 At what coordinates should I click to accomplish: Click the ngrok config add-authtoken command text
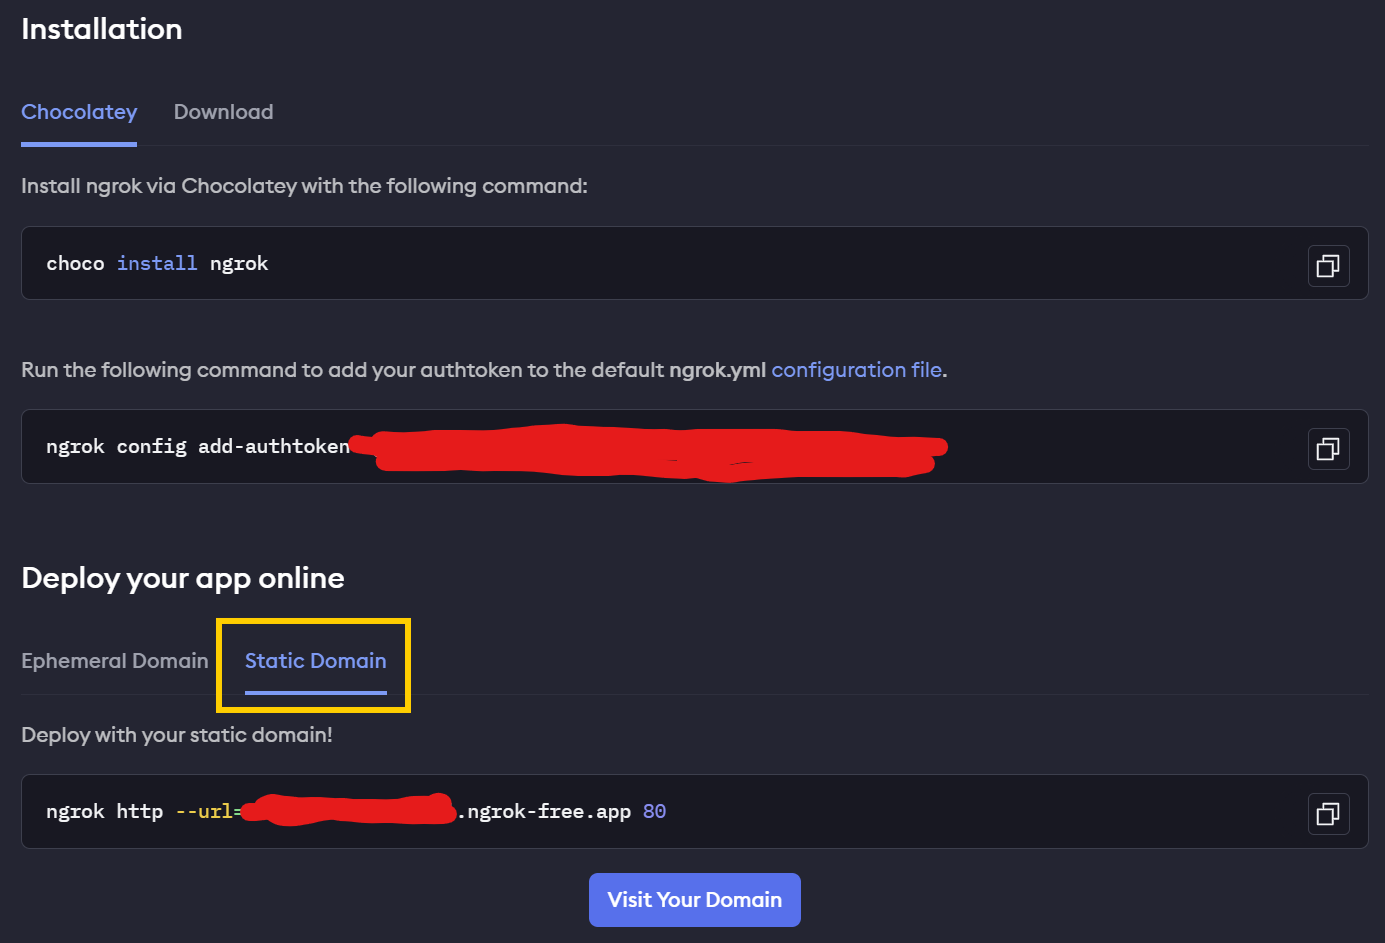198,446
